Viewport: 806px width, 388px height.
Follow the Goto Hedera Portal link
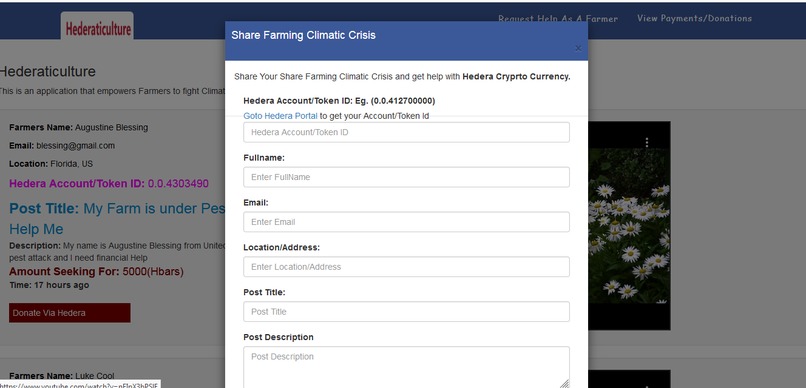(x=280, y=116)
